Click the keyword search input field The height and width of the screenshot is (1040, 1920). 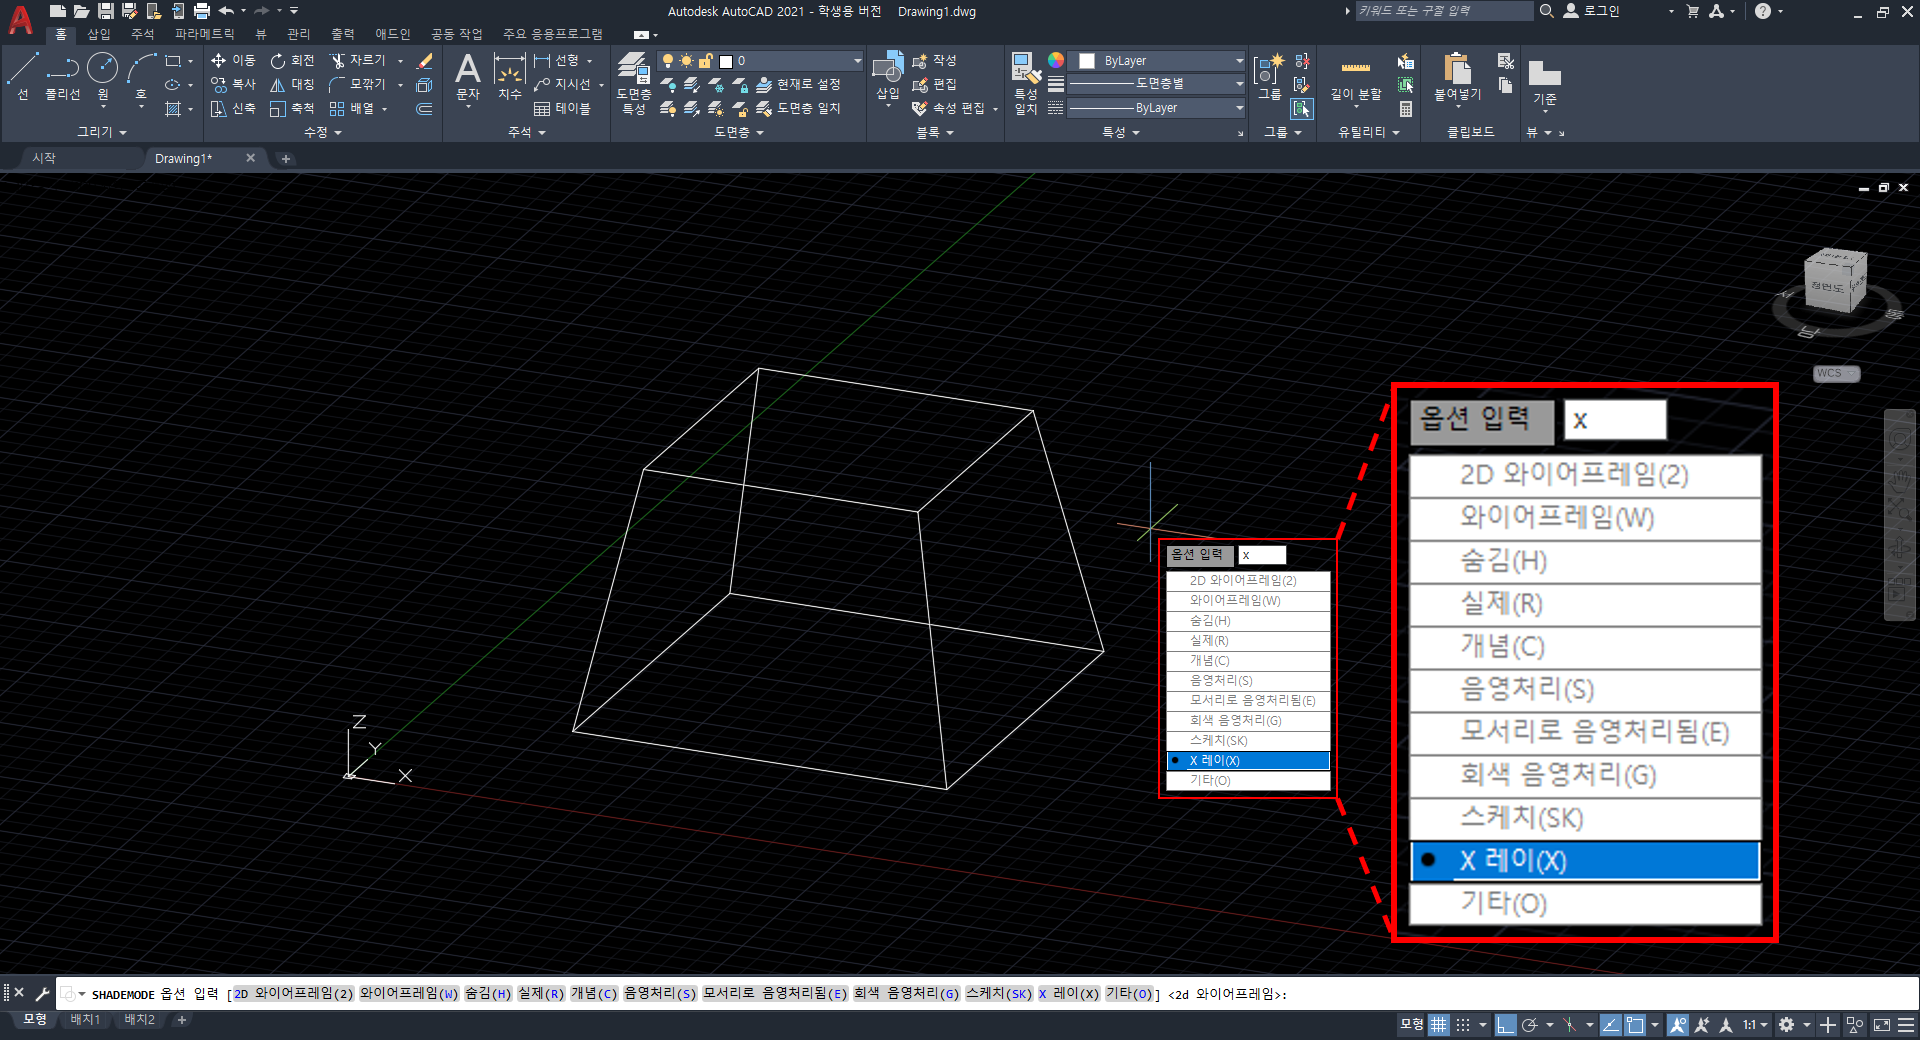coord(1444,11)
